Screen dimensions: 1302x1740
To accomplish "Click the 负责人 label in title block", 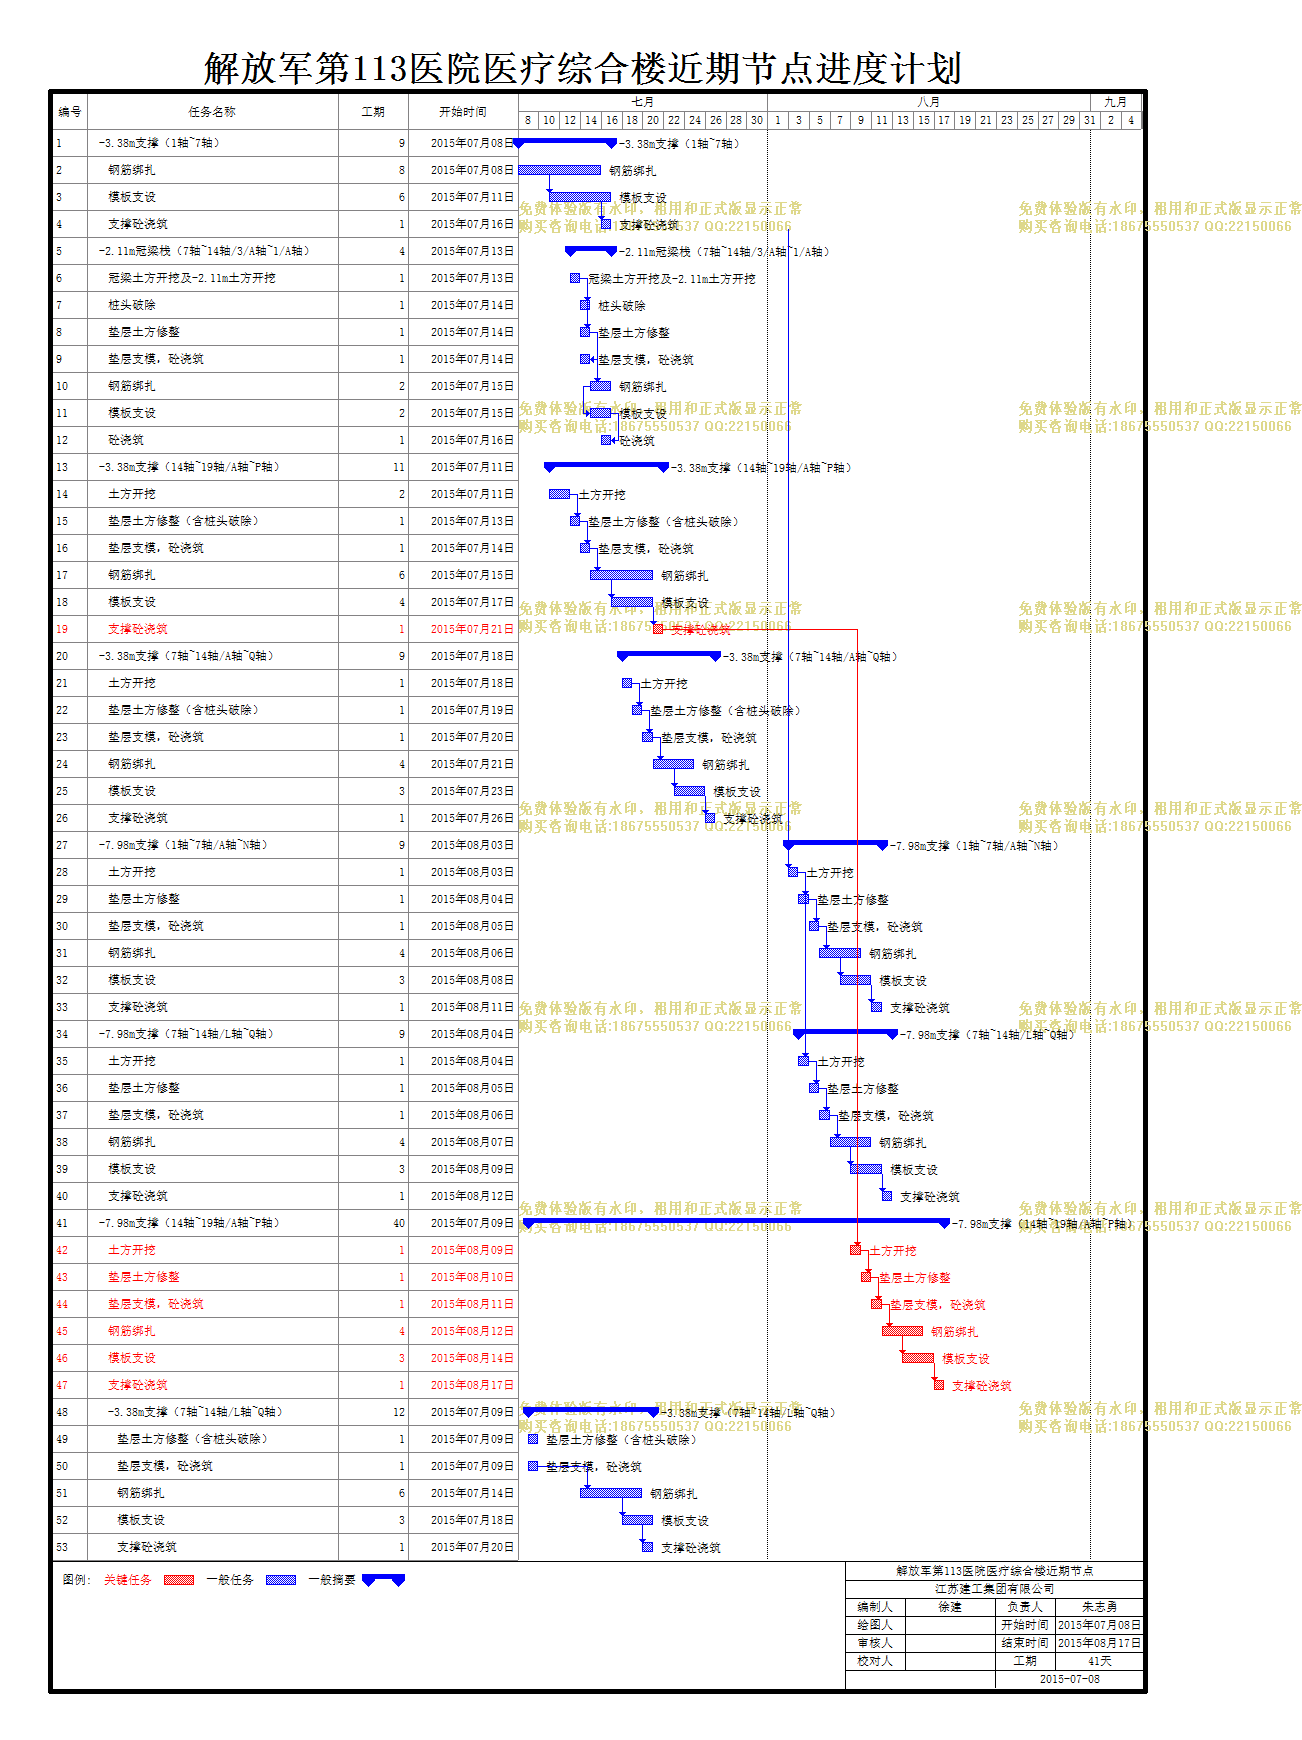I will [1025, 1607].
